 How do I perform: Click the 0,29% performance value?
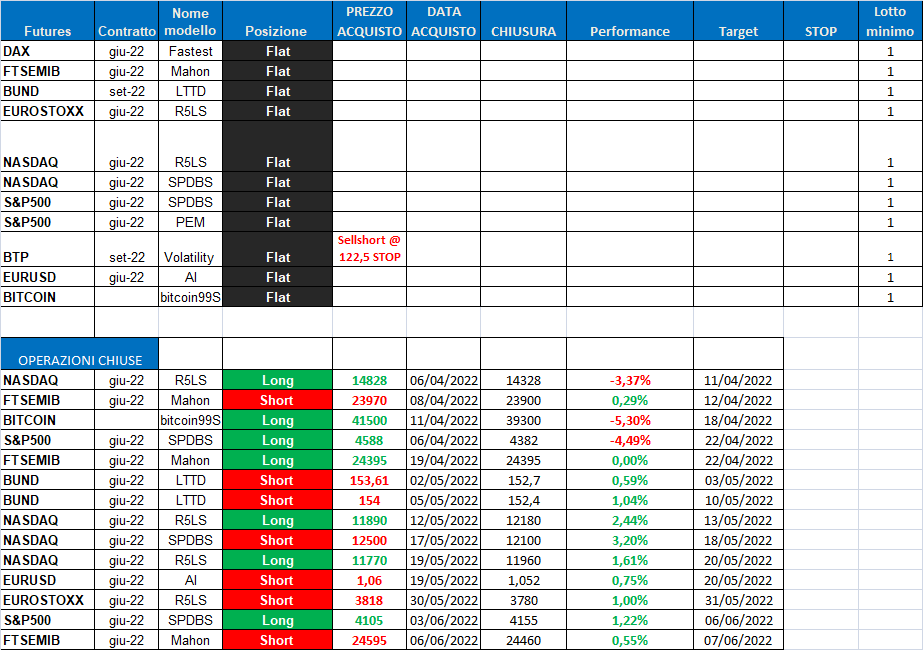click(x=630, y=400)
